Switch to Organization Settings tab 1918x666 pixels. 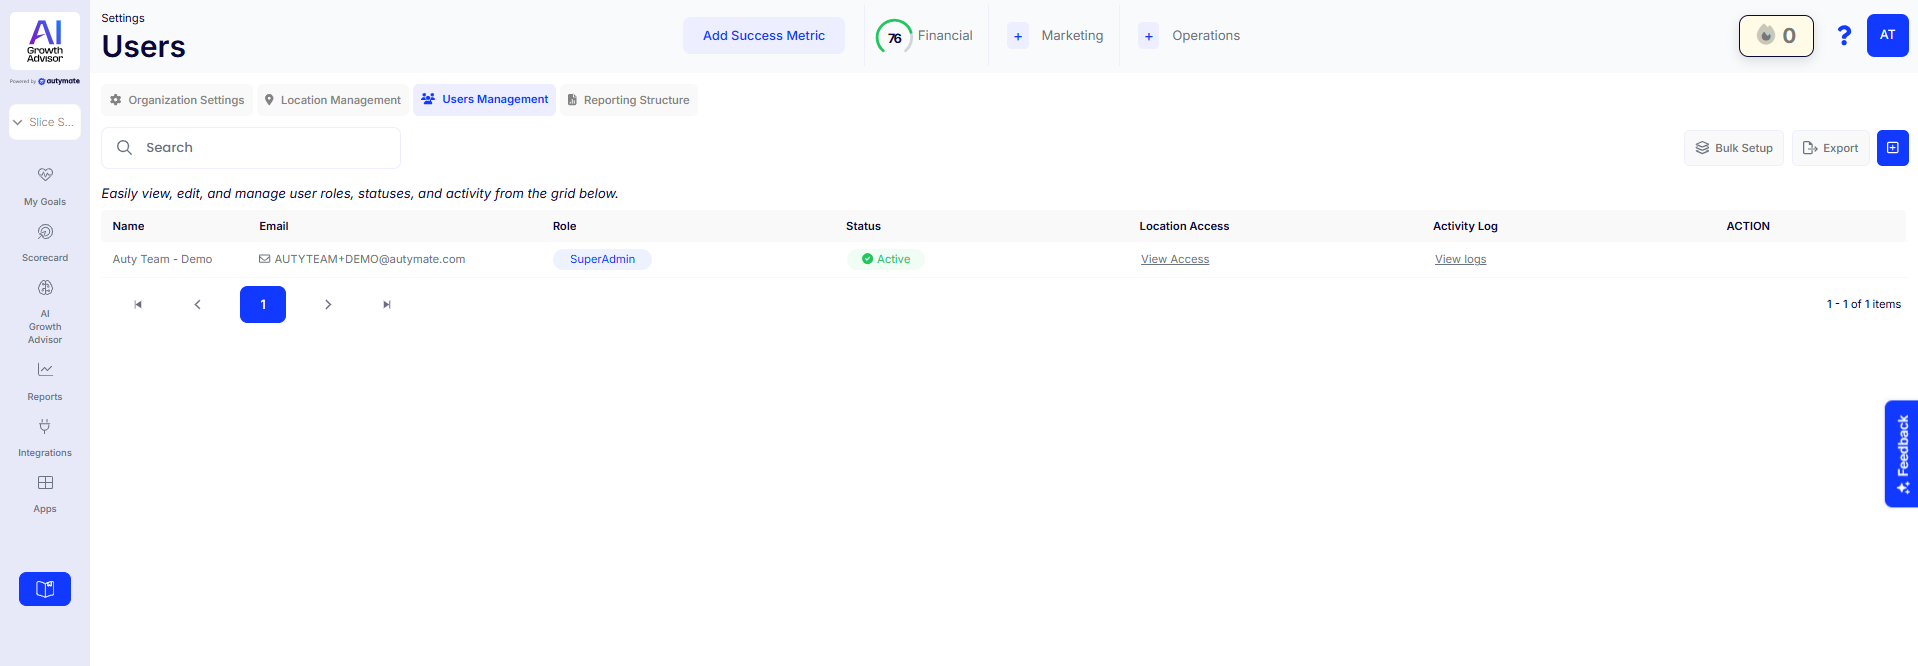point(177,100)
